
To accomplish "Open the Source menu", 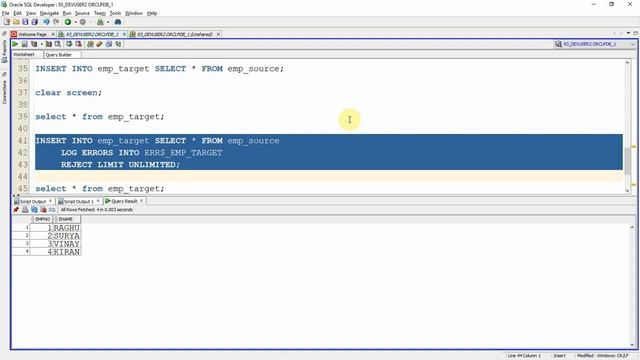I will pyautogui.click(x=82, y=13).
